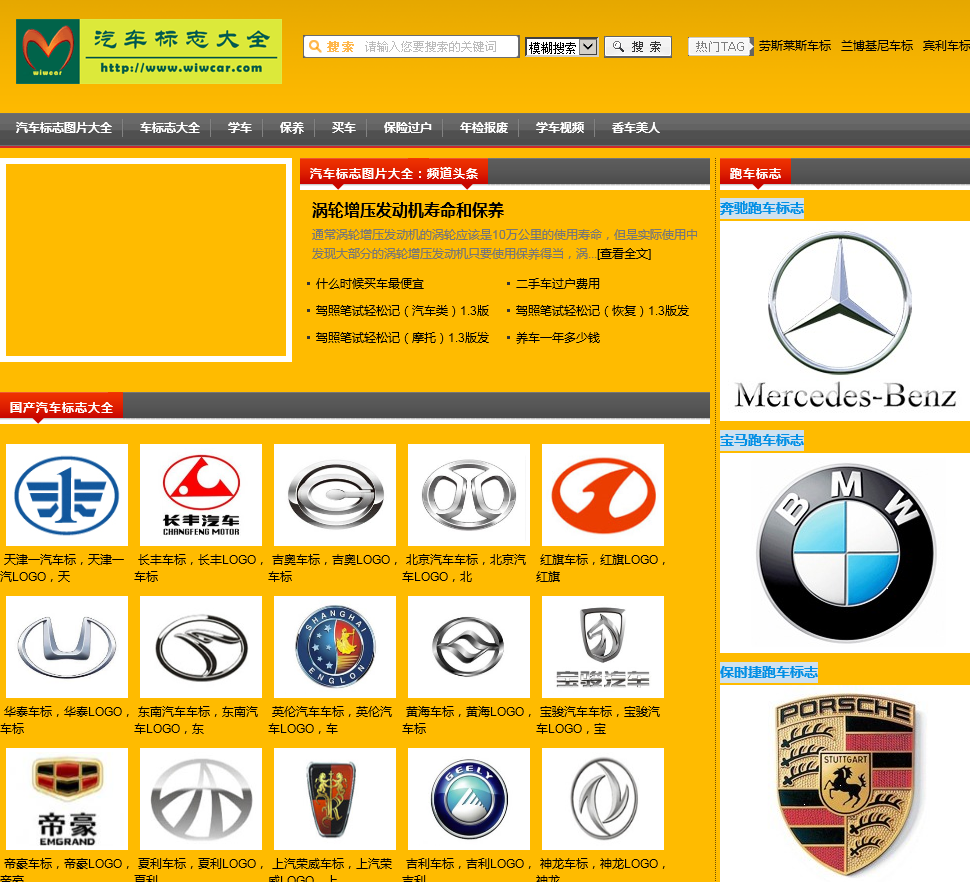Screen dimensions: 970x882
Task: Open the 红旗车标，红旗LOGO caption link
Action: (x=601, y=568)
